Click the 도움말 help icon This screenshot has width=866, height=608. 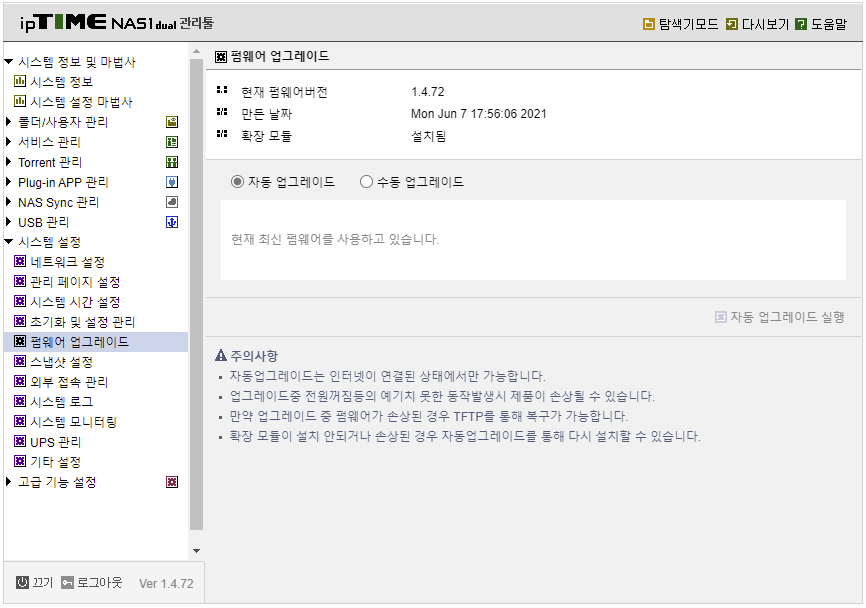[801, 24]
